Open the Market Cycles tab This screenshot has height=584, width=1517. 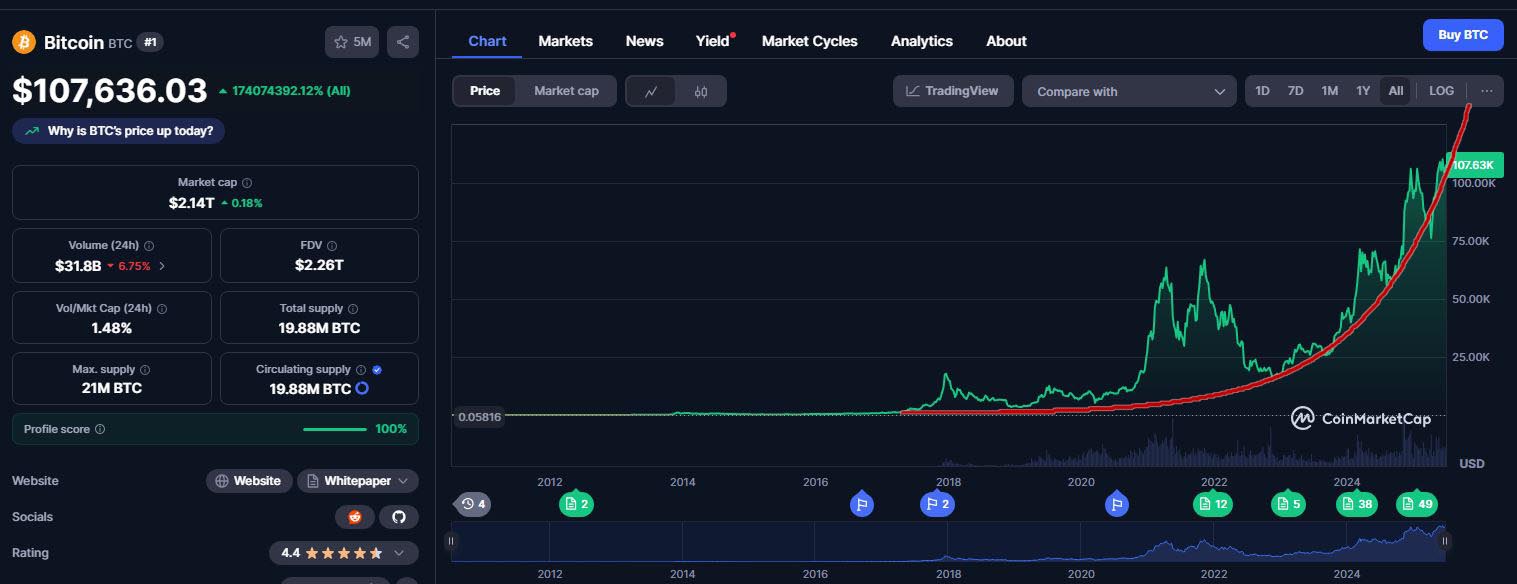pos(810,41)
